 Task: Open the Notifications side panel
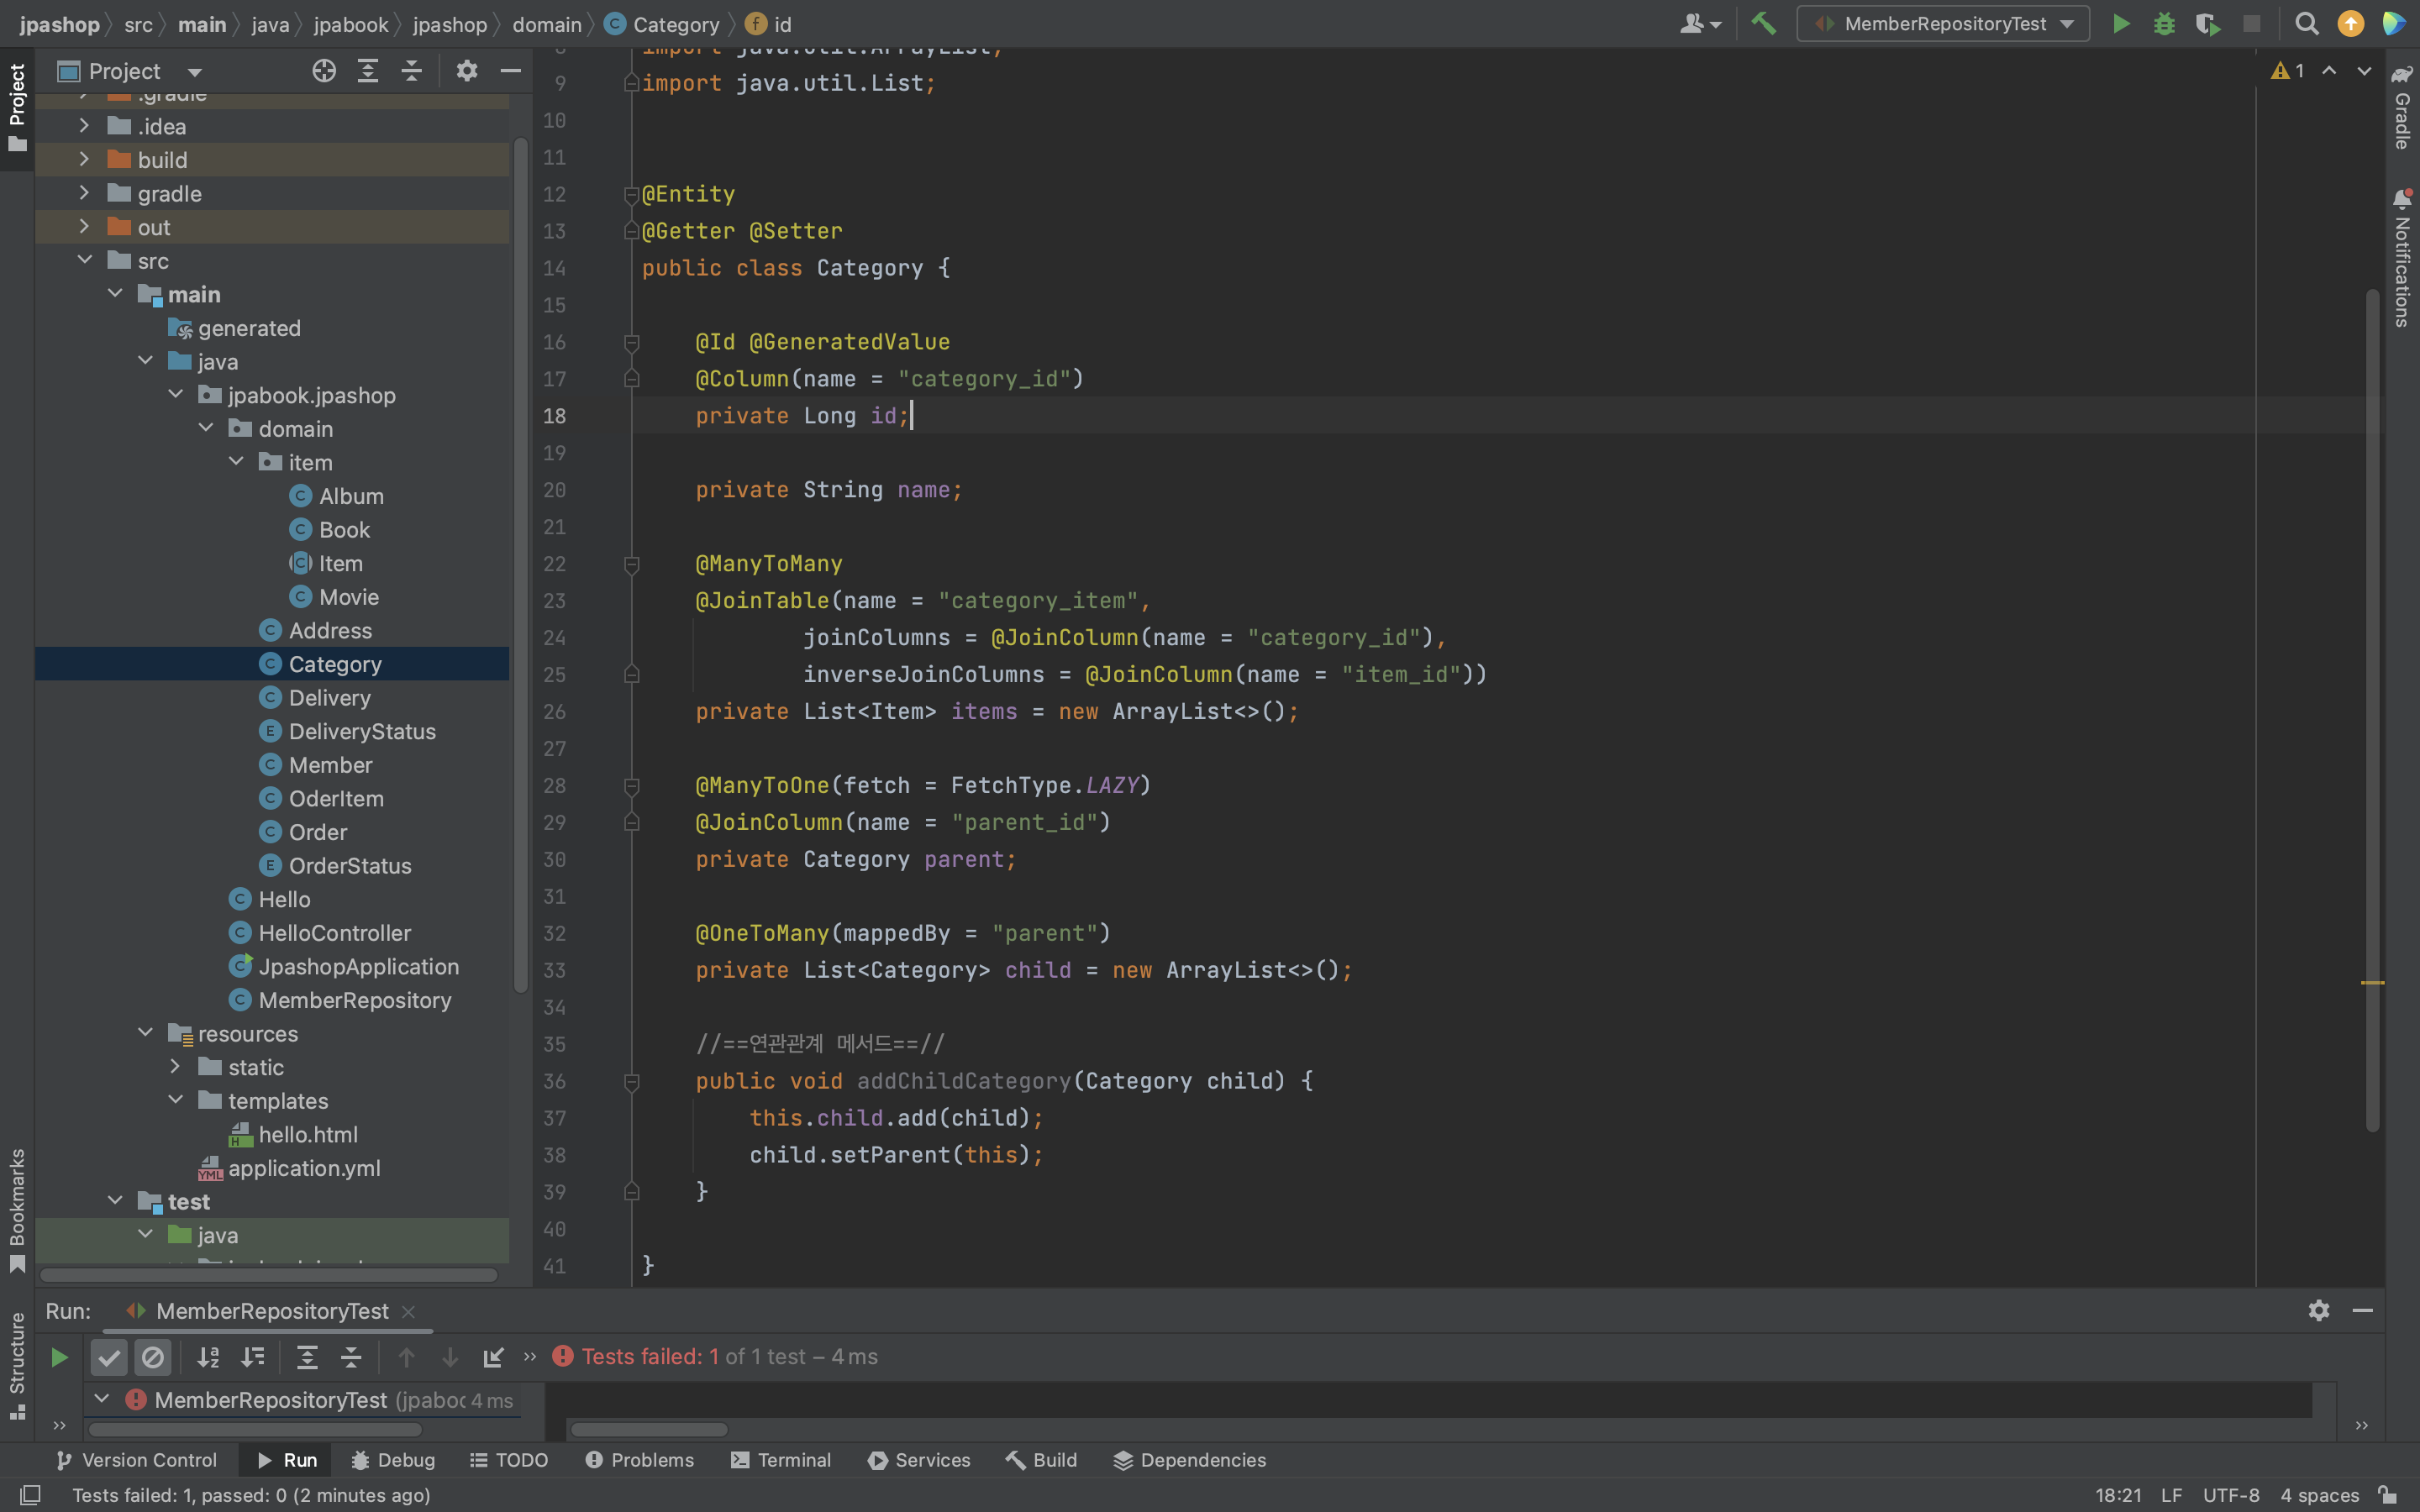click(x=2402, y=258)
